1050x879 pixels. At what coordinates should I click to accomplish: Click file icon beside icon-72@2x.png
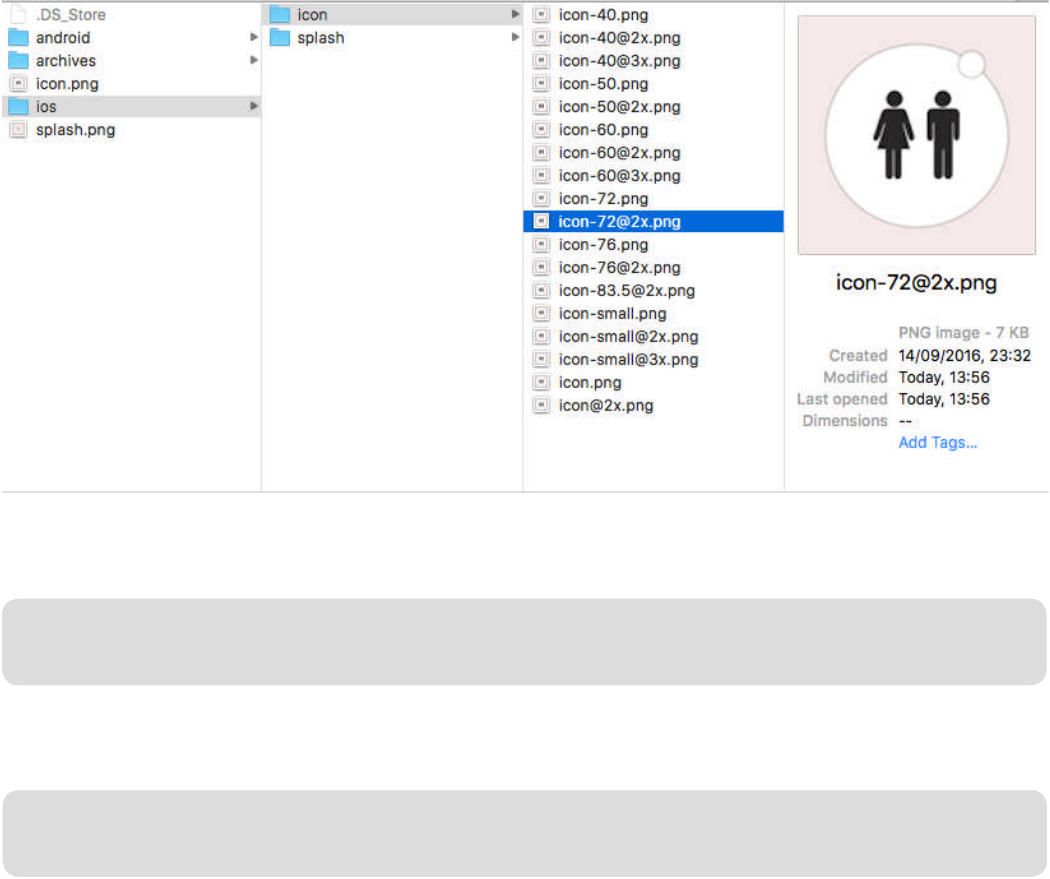[x=541, y=221]
